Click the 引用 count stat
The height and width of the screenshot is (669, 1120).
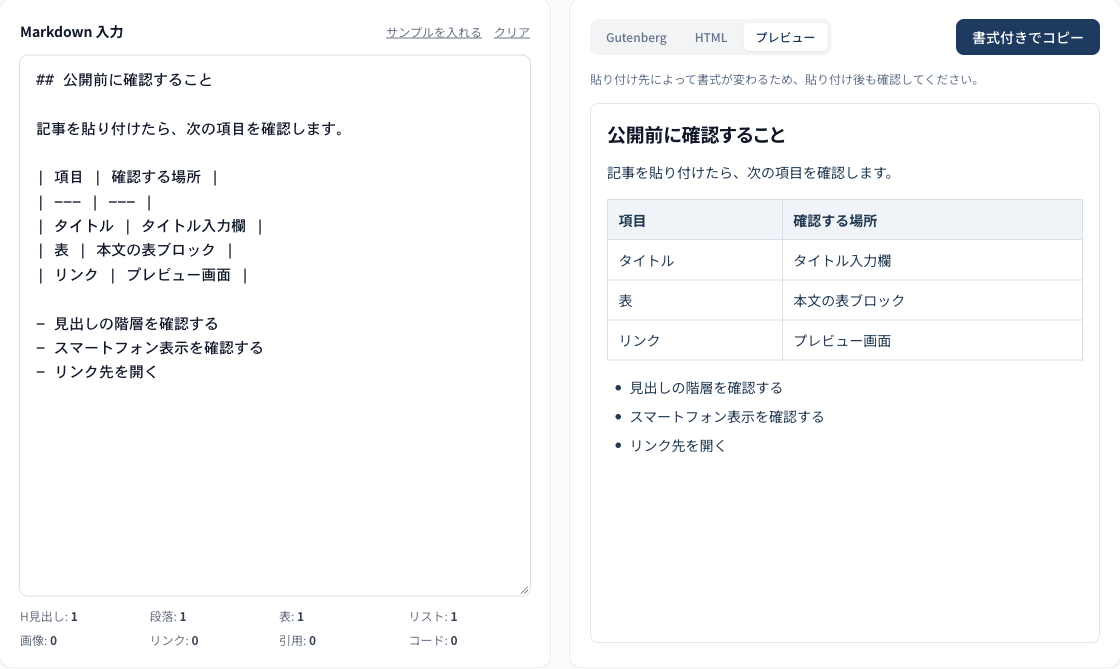[297, 640]
